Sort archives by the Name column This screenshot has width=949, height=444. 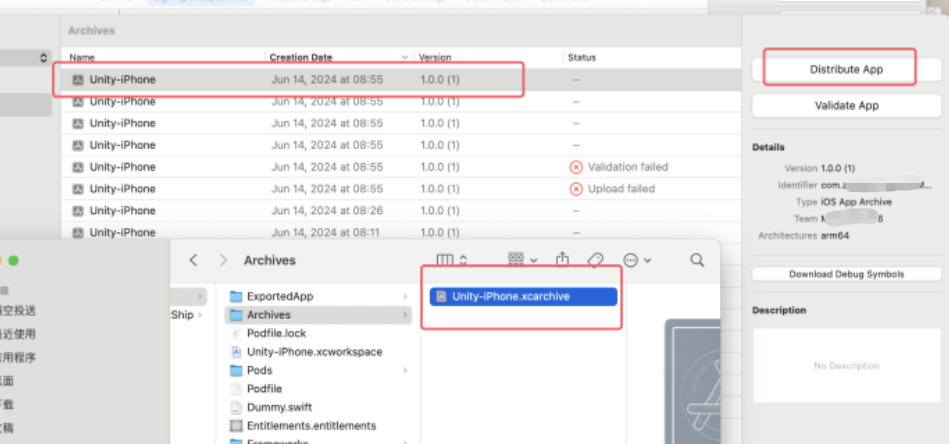coord(82,57)
